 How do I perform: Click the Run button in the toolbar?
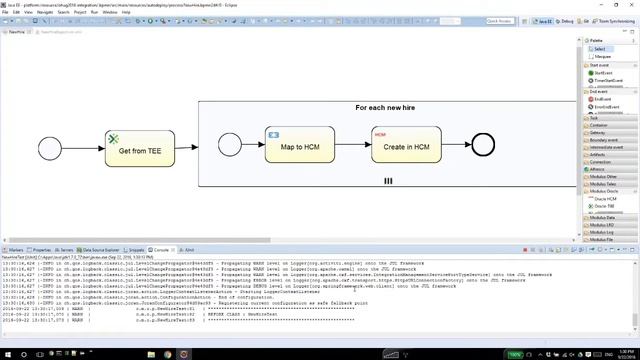click(x=150, y=21)
